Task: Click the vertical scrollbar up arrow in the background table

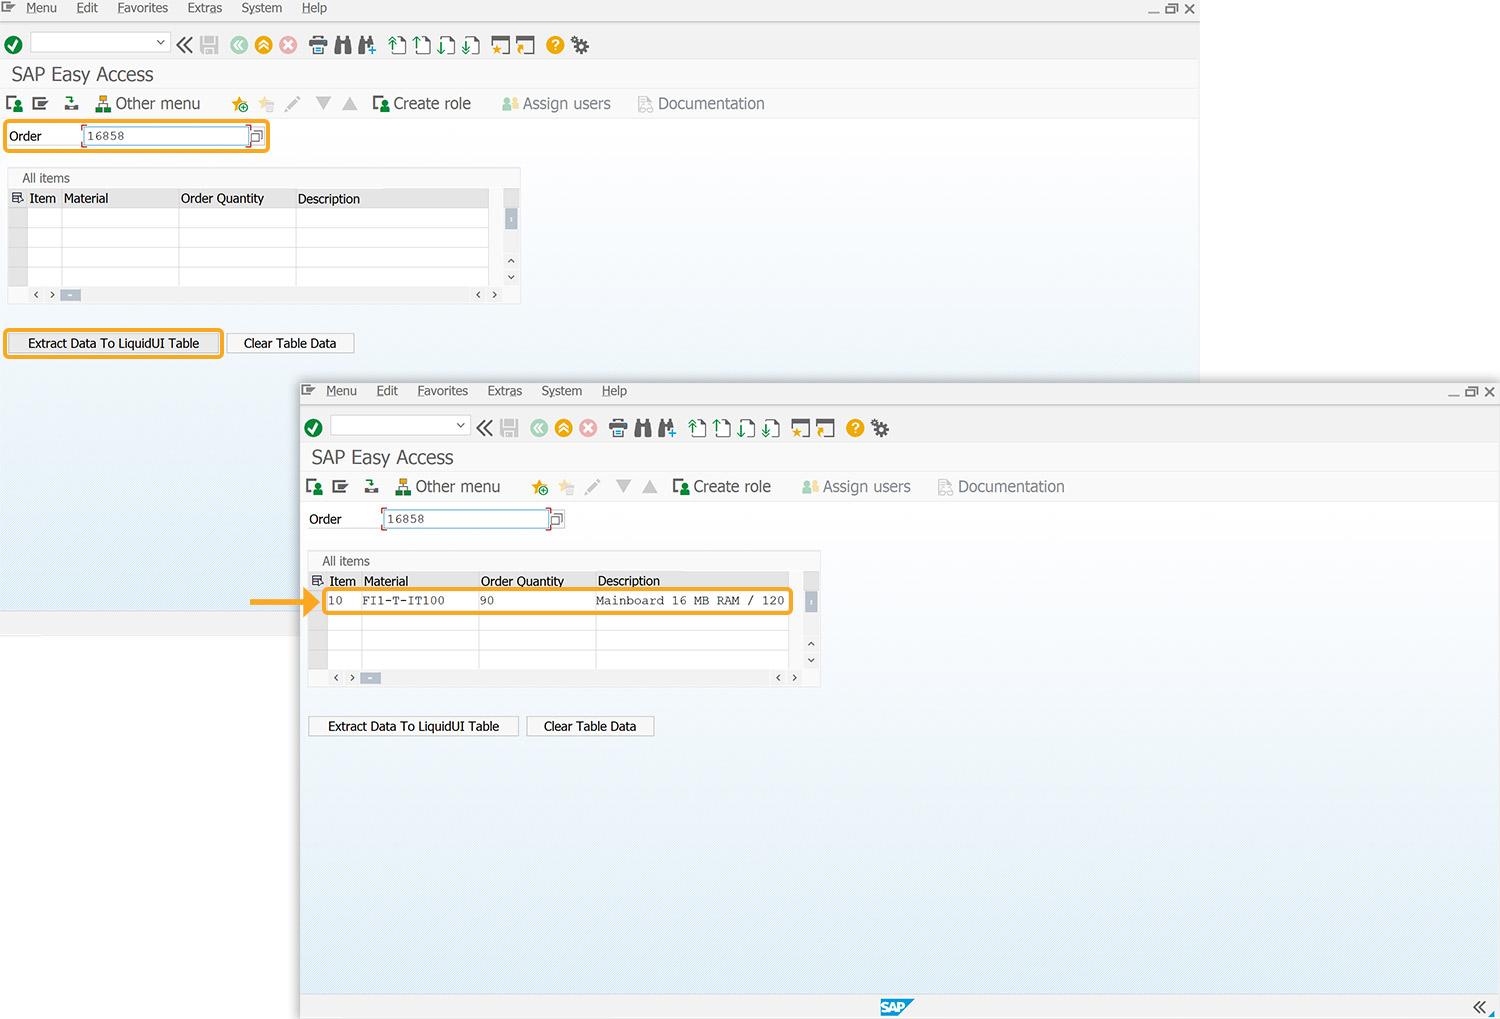Action: [511, 261]
